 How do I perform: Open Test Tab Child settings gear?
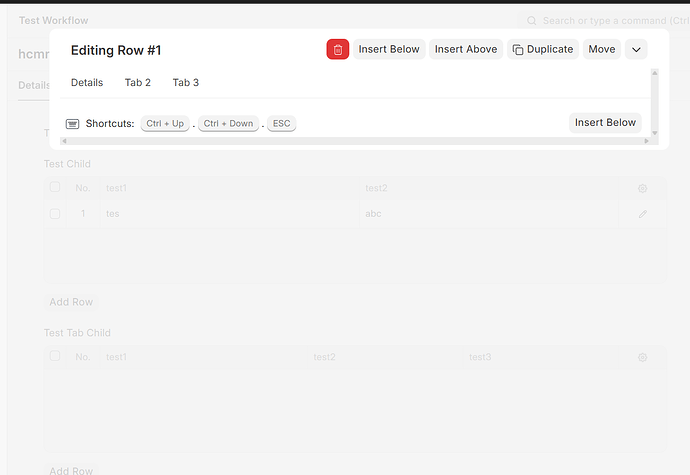tap(643, 357)
